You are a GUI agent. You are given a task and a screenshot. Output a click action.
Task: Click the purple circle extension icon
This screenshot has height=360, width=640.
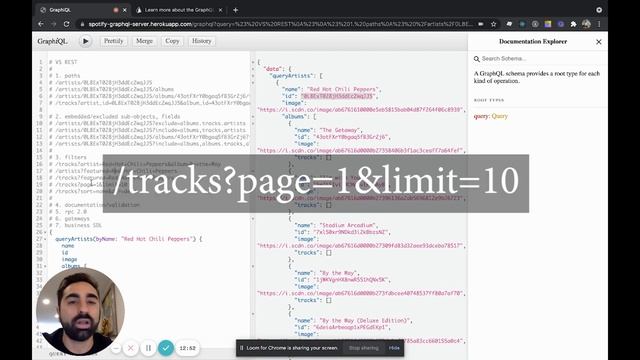click(x=561, y=24)
